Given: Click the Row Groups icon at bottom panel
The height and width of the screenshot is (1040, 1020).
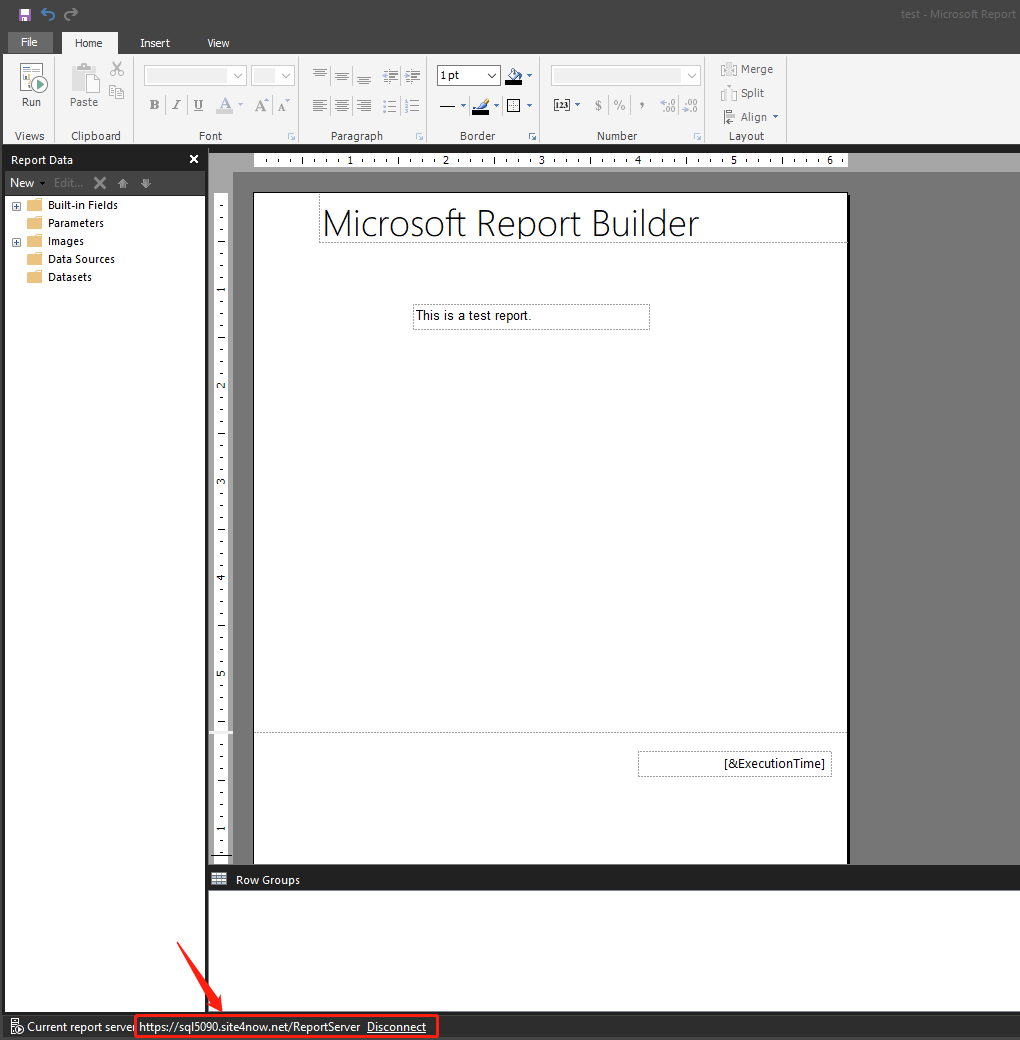Looking at the screenshot, I should (219, 879).
